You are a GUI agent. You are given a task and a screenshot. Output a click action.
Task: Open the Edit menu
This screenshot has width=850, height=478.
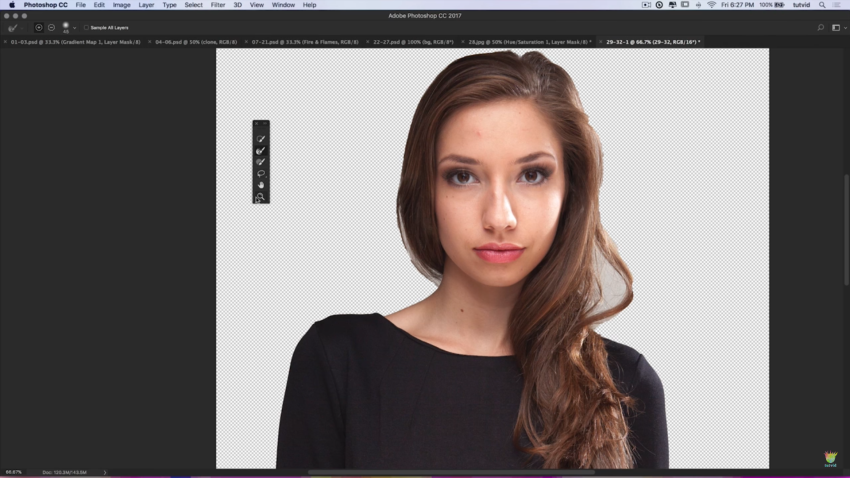(99, 5)
